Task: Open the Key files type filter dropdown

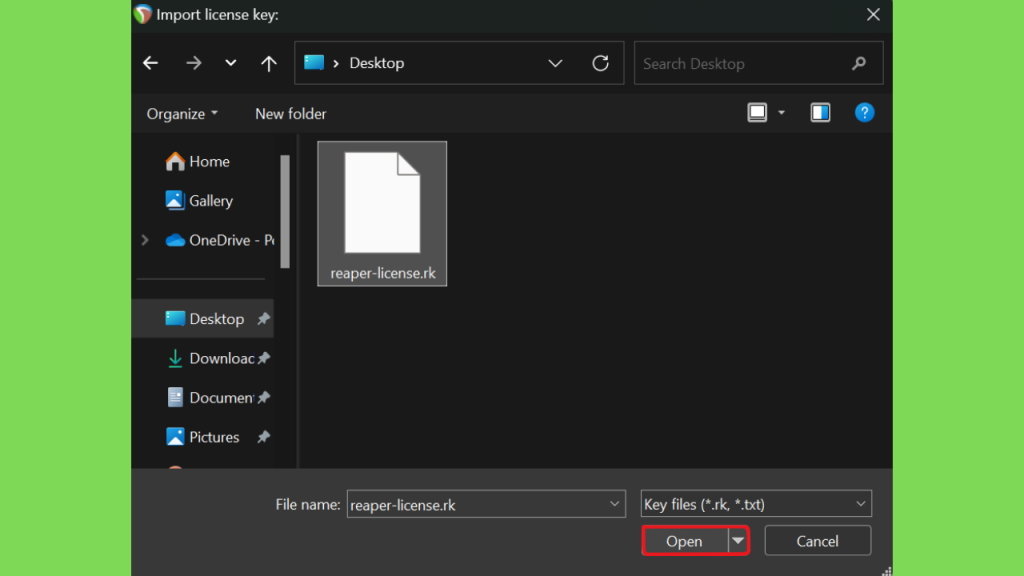Action: point(756,504)
